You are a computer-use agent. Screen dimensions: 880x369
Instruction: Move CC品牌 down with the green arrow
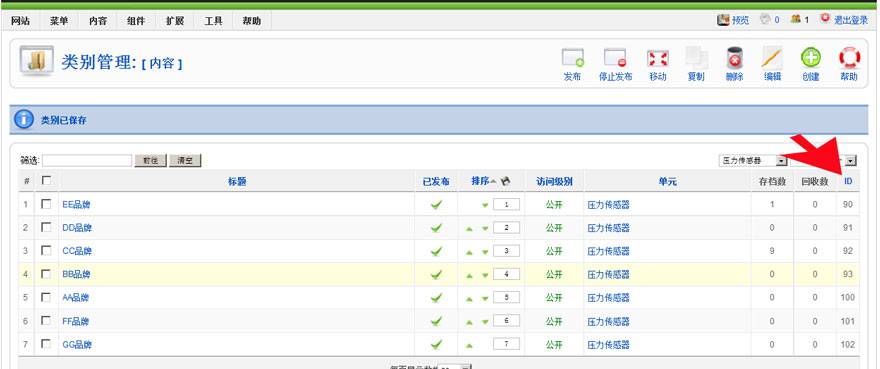tap(485, 252)
